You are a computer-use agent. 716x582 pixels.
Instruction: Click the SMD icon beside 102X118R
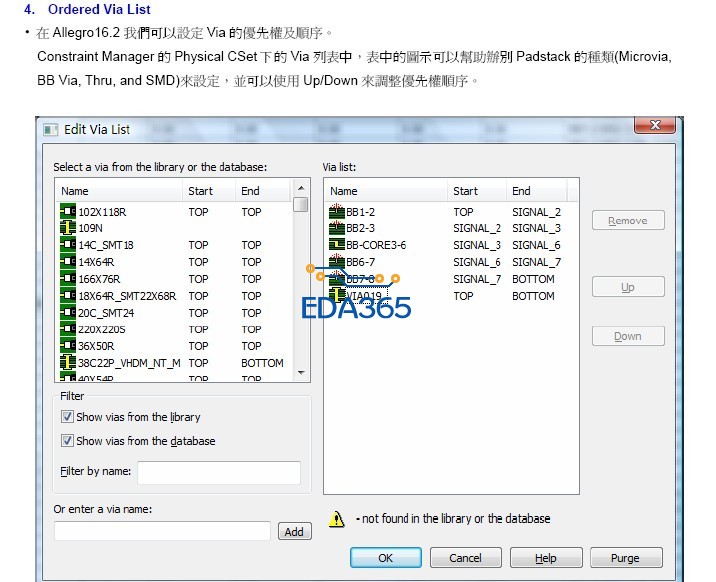pyautogui.click(x=68, y=211)
